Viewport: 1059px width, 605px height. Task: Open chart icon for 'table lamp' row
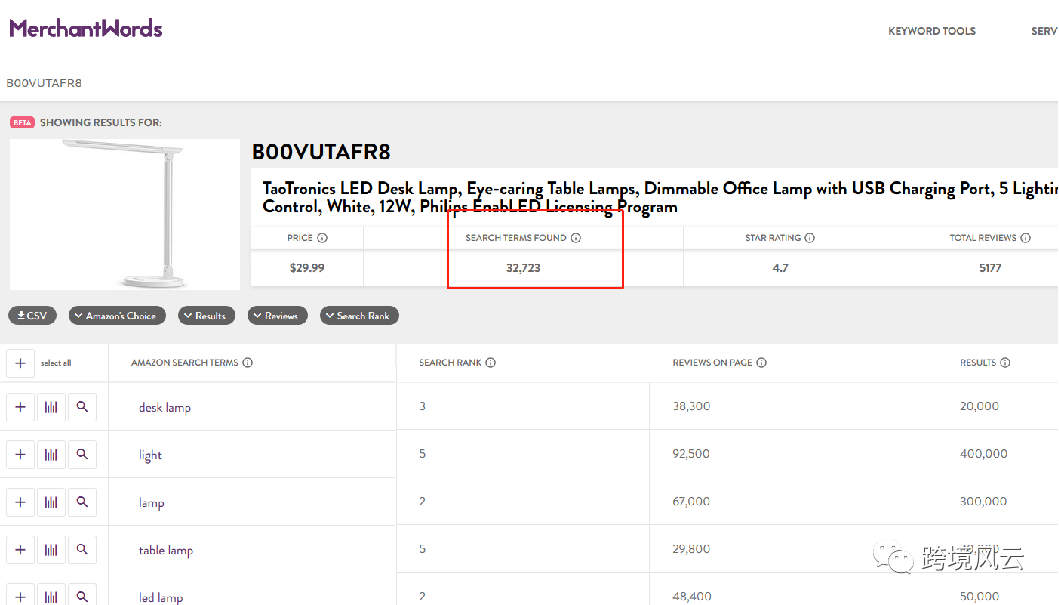point(51,550)
